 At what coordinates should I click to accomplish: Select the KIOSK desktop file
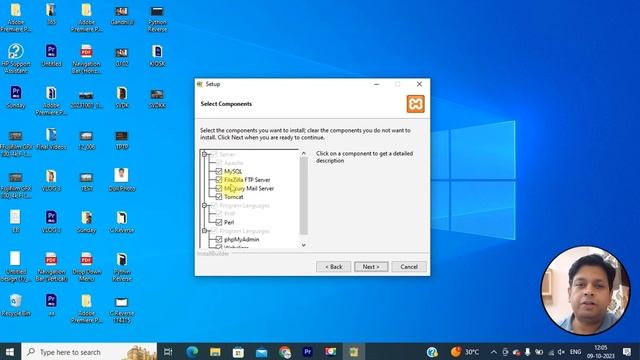click(x=157, y=56)
